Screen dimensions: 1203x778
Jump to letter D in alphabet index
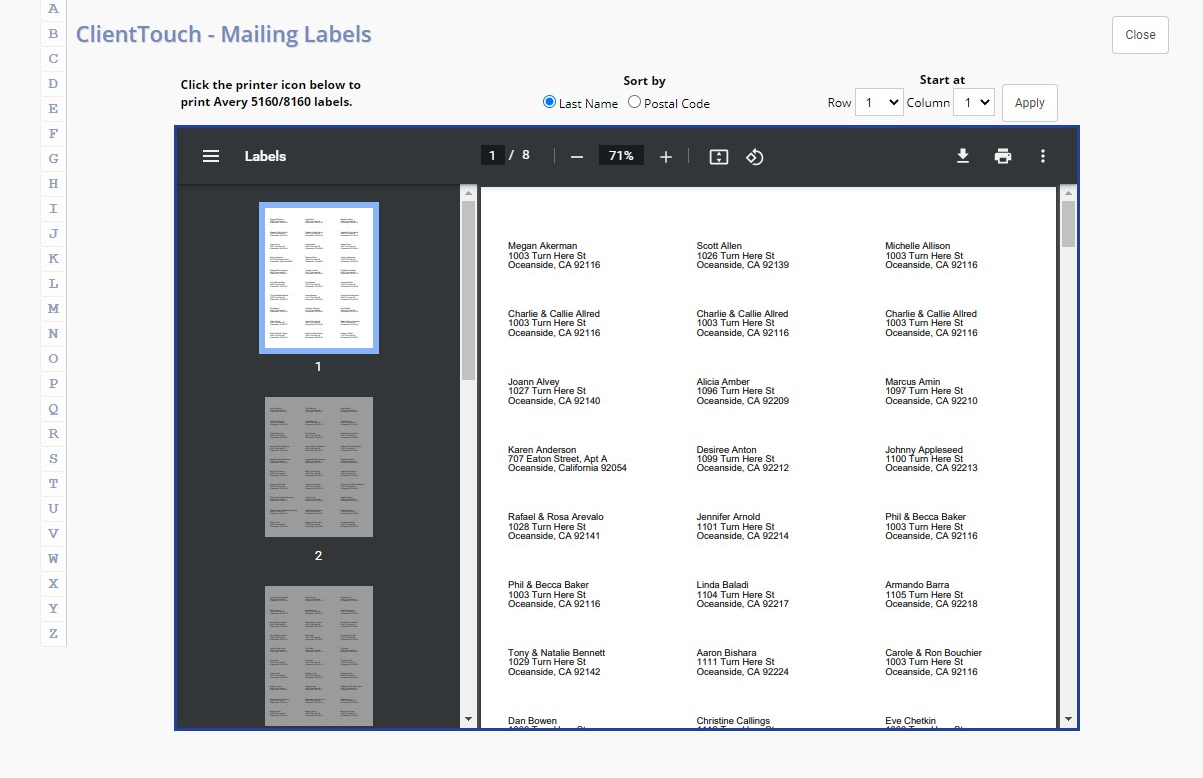coord(53,84)
